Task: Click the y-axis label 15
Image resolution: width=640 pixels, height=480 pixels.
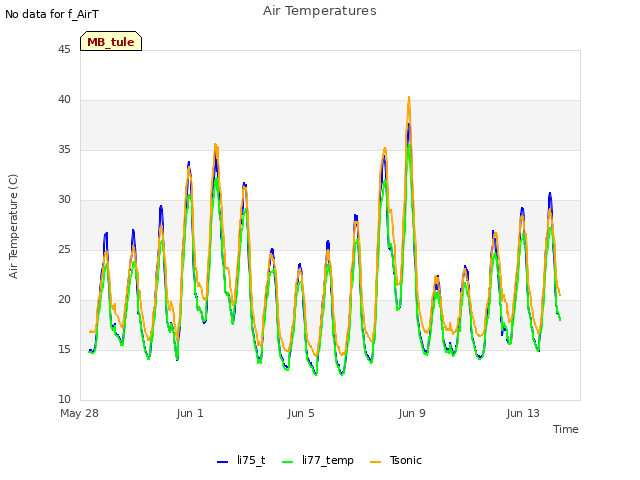Action: tap(64, 349)
